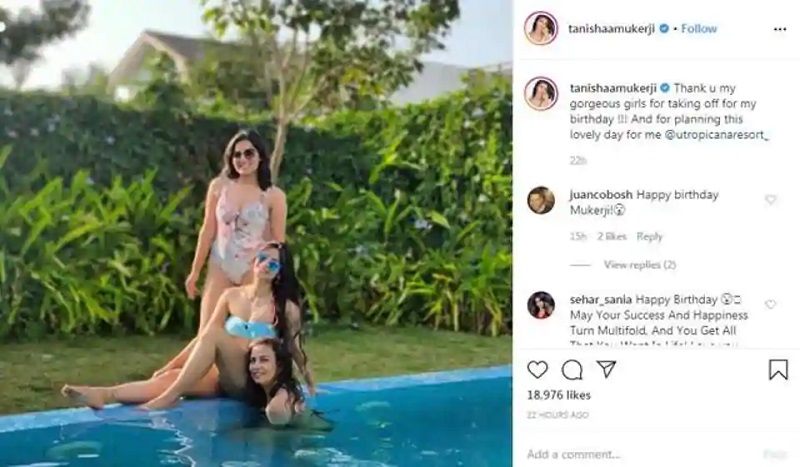Like sehar_sania's comment heart
Viewport: 800px width, 467px height.
[770, 305]
